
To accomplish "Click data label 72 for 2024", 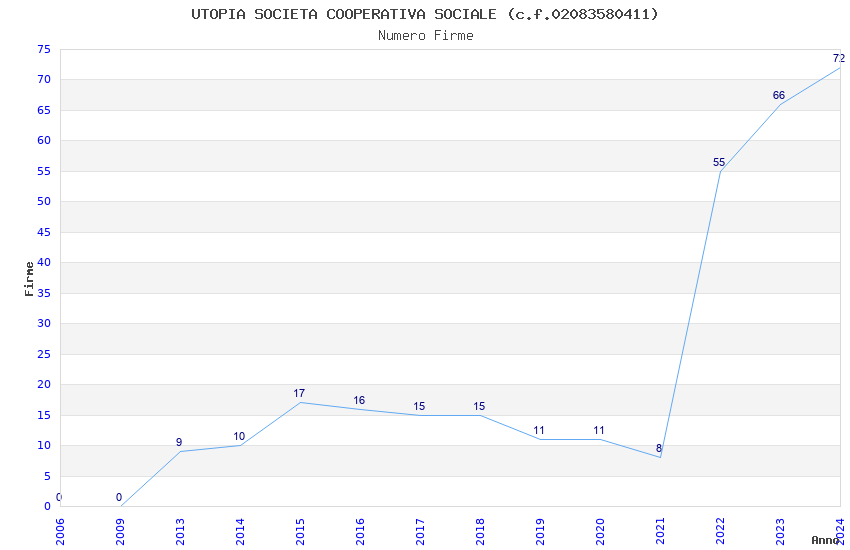I will click(839, 58).
